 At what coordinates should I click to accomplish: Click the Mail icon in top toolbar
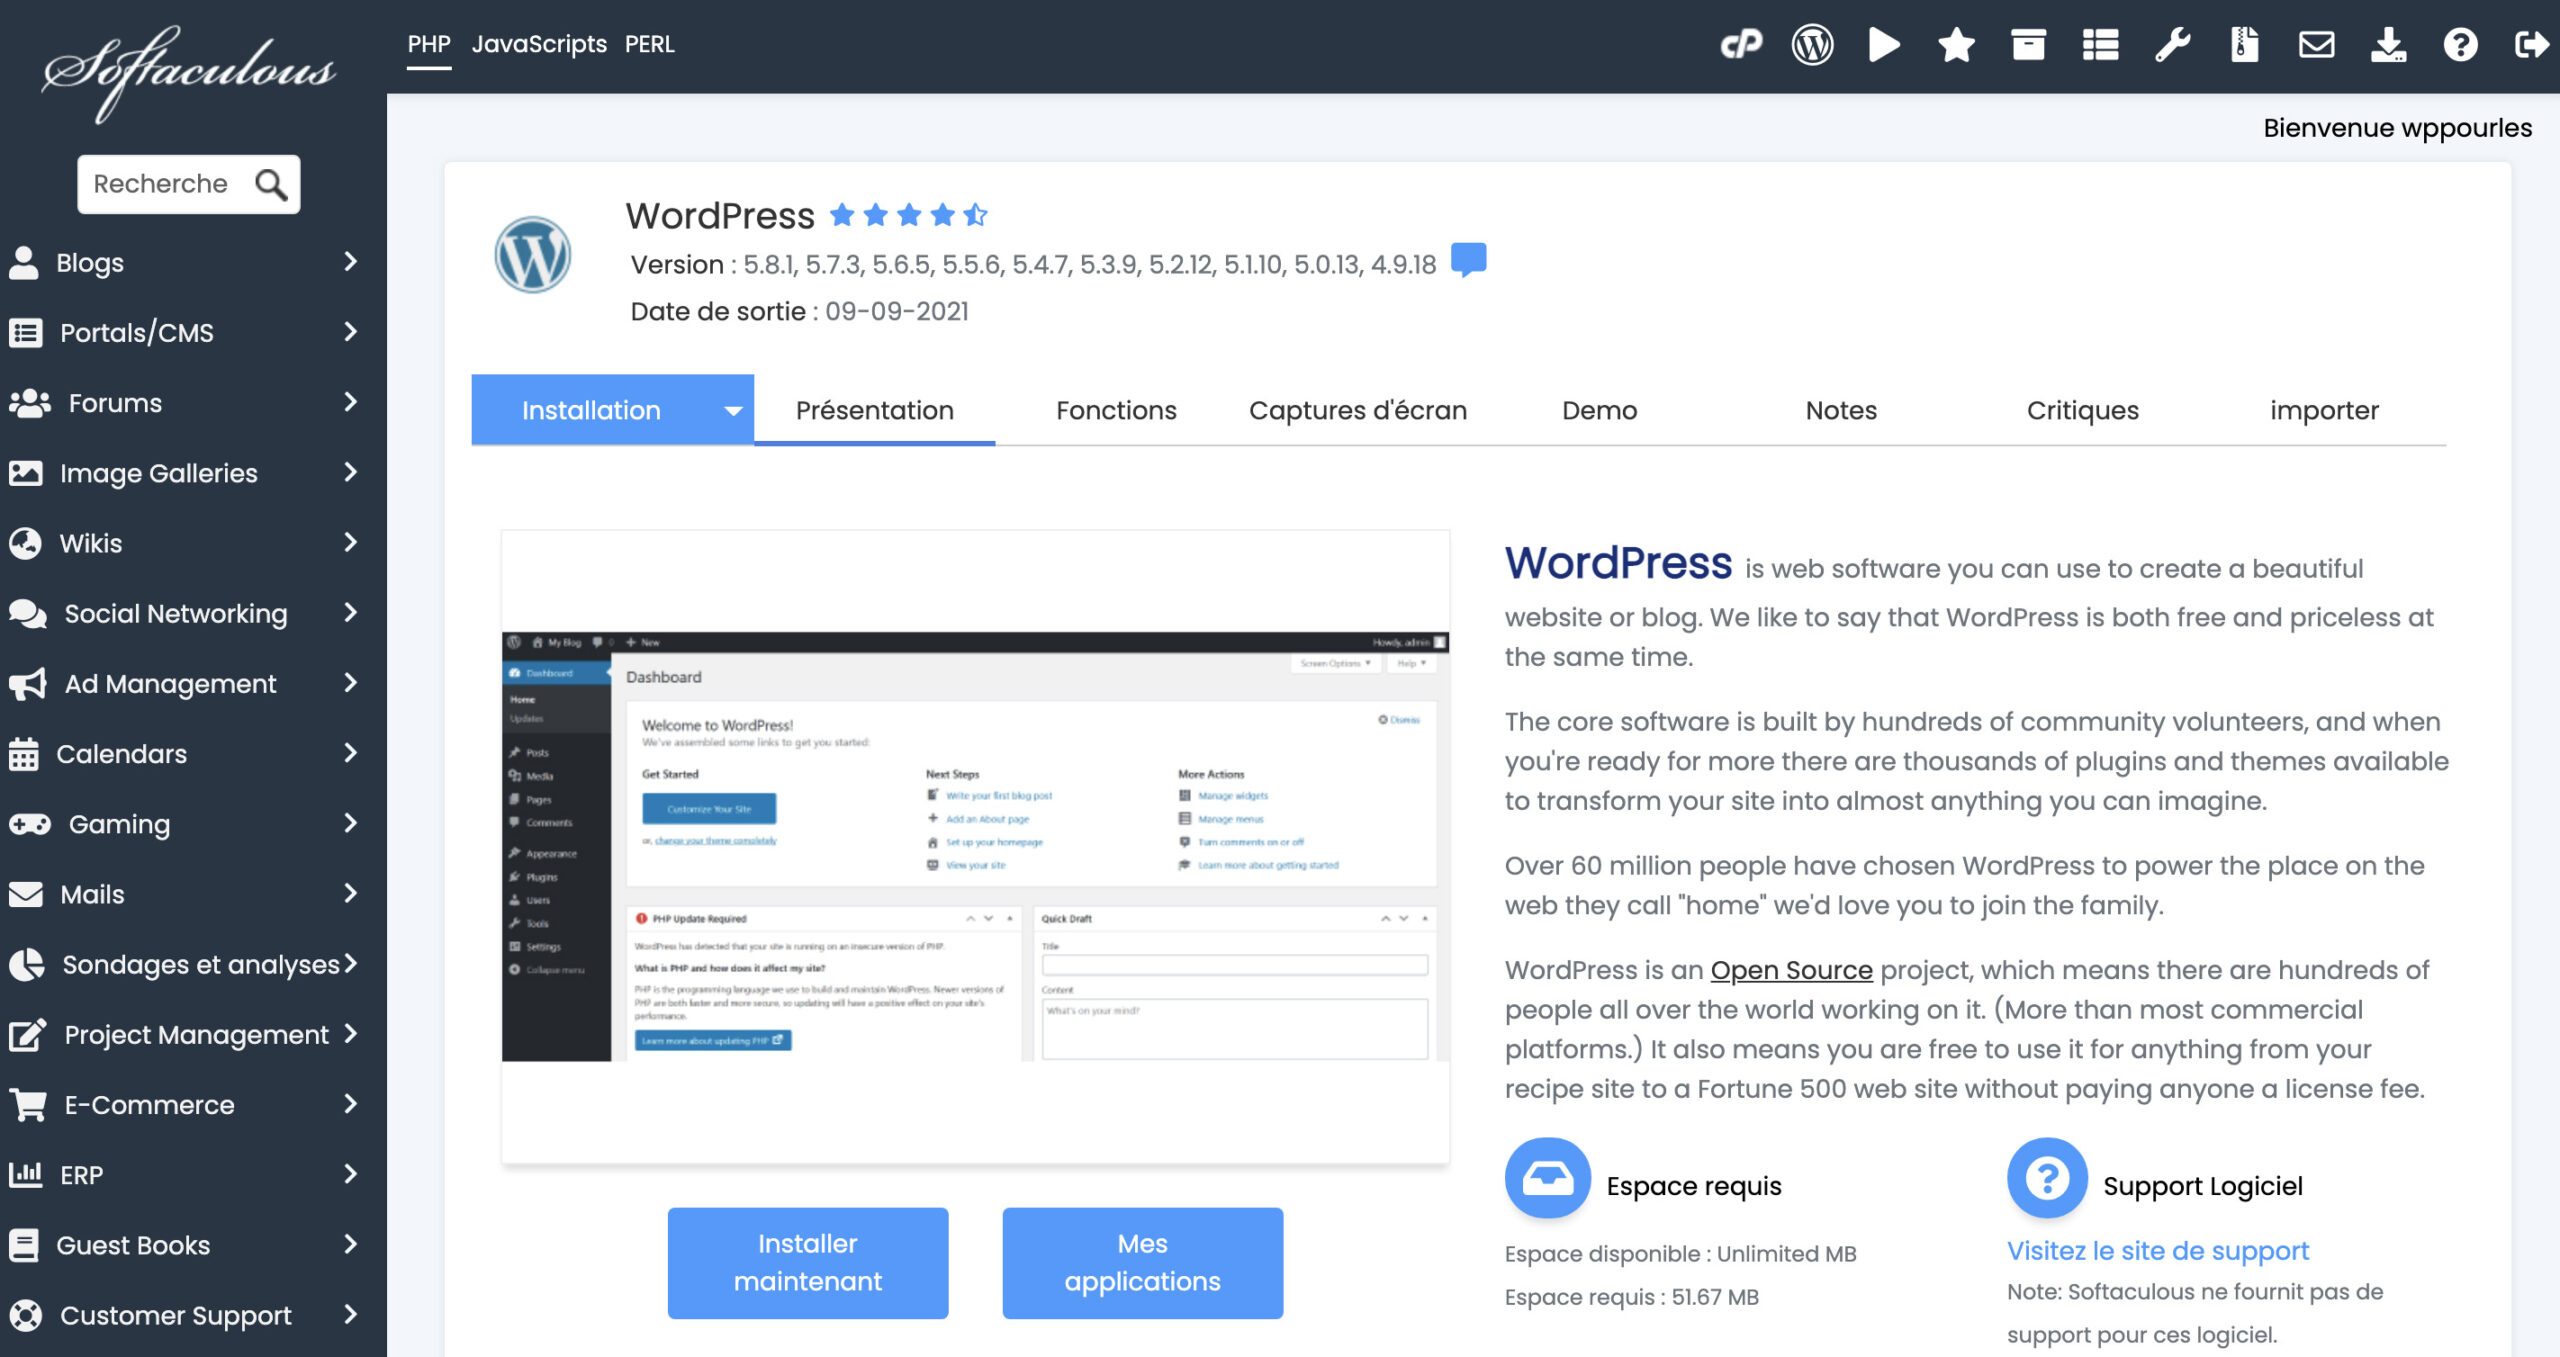coord(2314,46)
